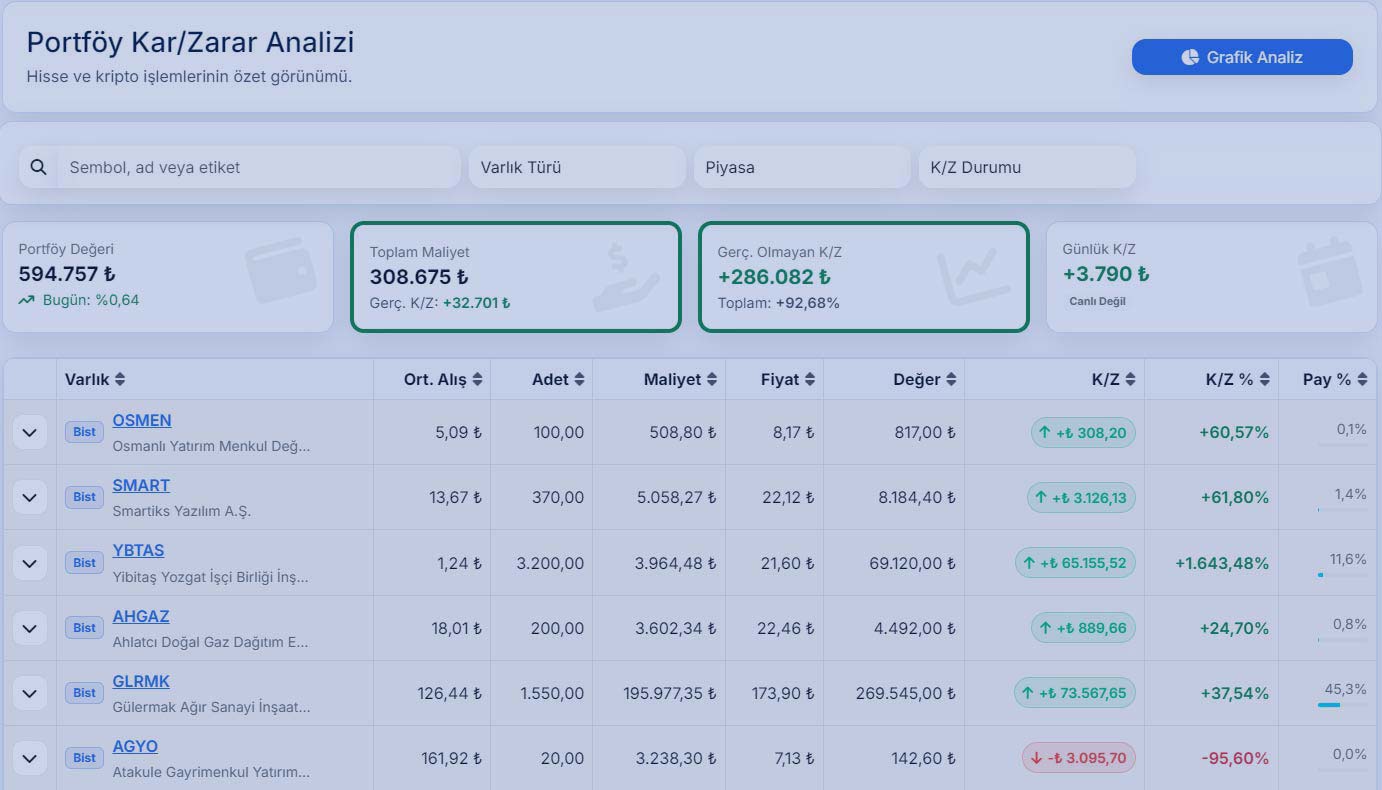Click the +₺ 73.567,65 profit badge
Image resolution: width=1382 pixels, height=790 pixels.
pyautogui.click(x=1075, y=693)
